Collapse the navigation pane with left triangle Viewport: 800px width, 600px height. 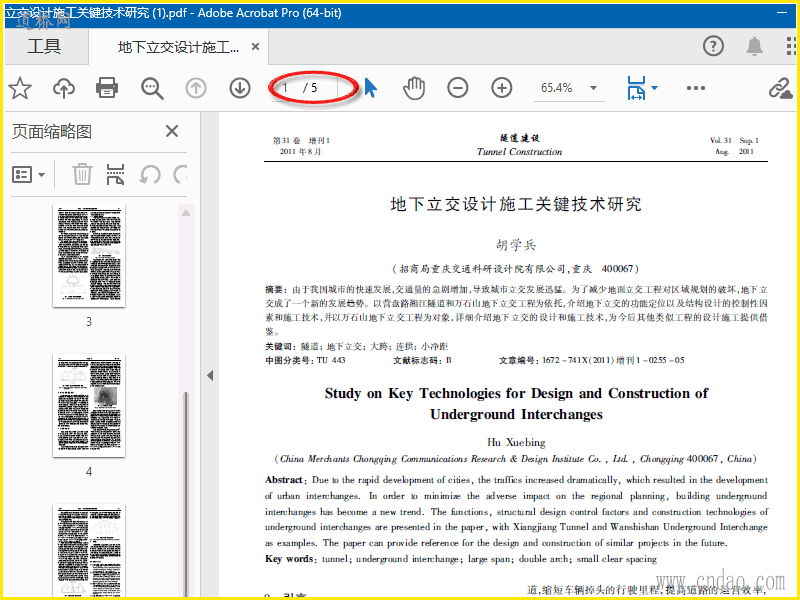(210, 376)
